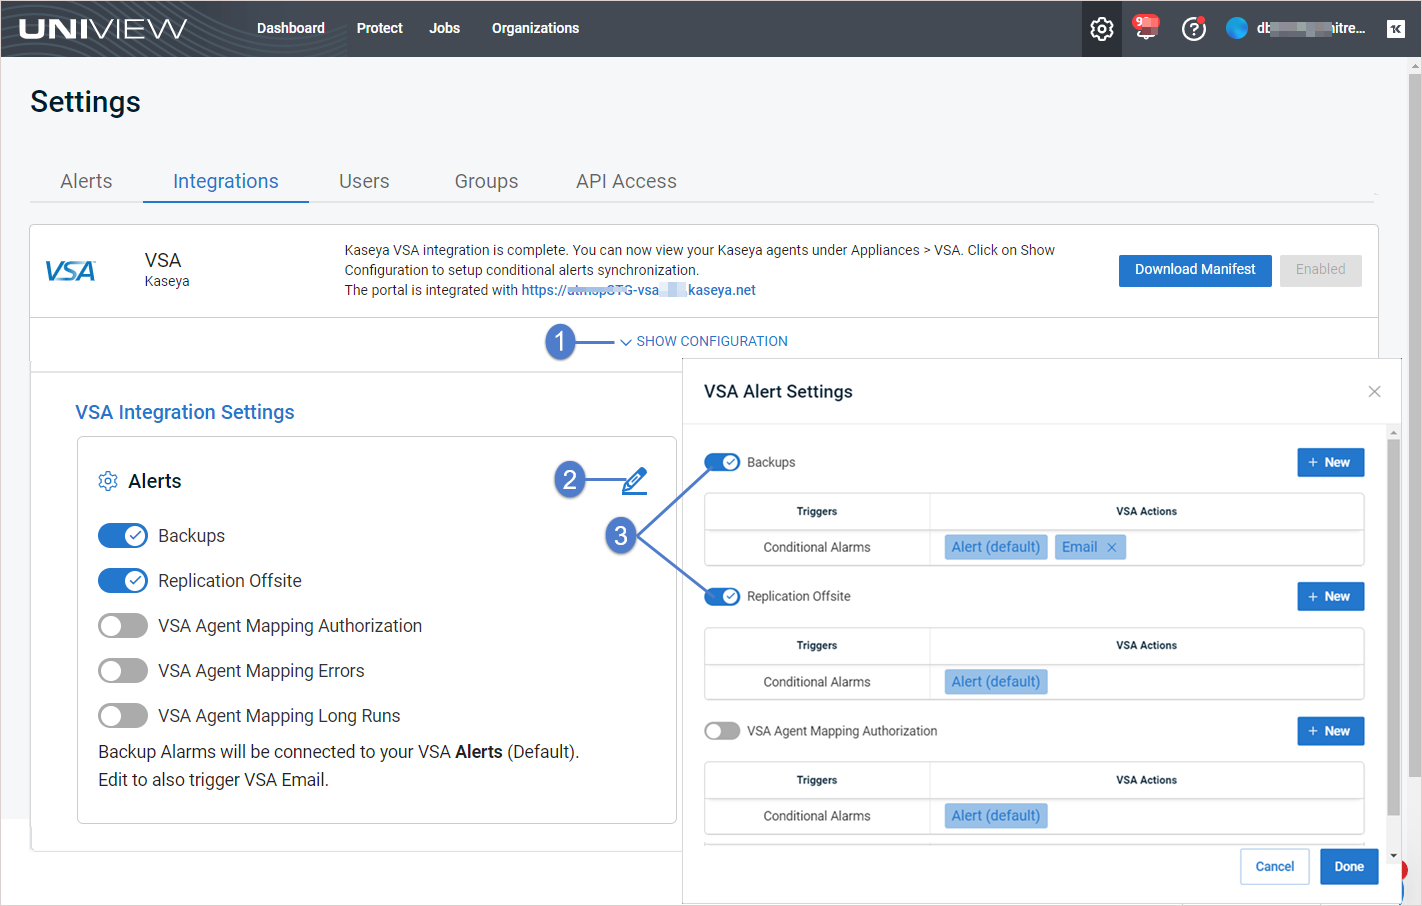Open the API Access tab
Screen dimensions: 1422x906
coord(626,181)
